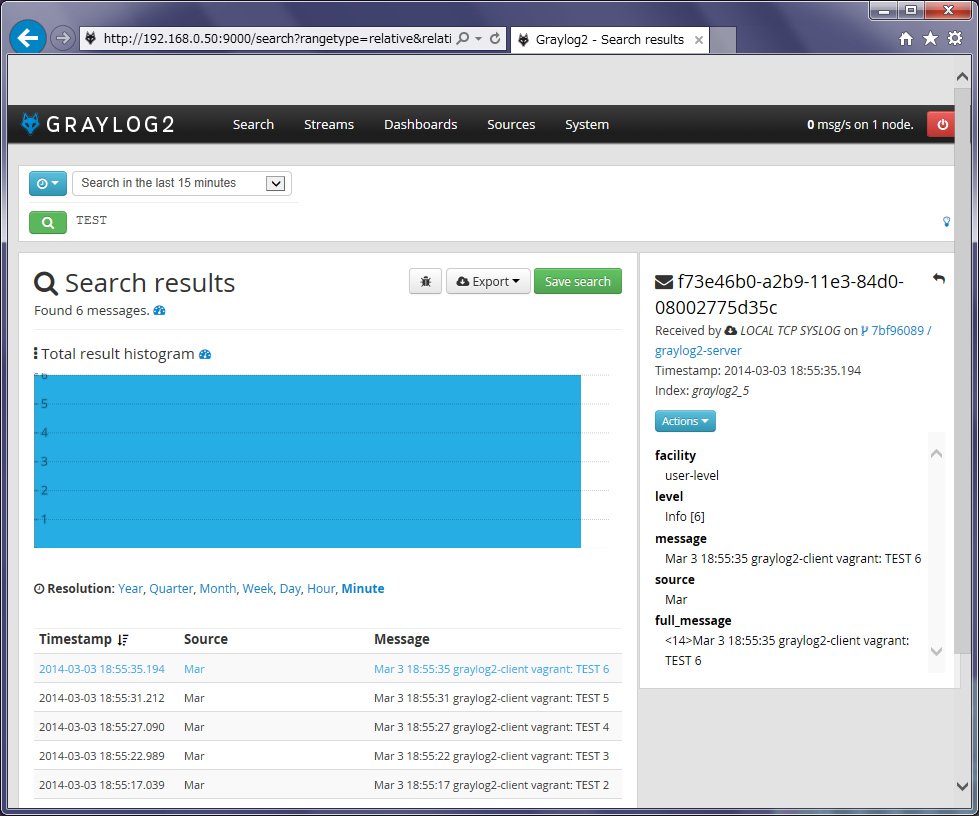This screenshot has width=979, height=816.
Task: Set histogram resolution to Day
Action: [290, 589]
